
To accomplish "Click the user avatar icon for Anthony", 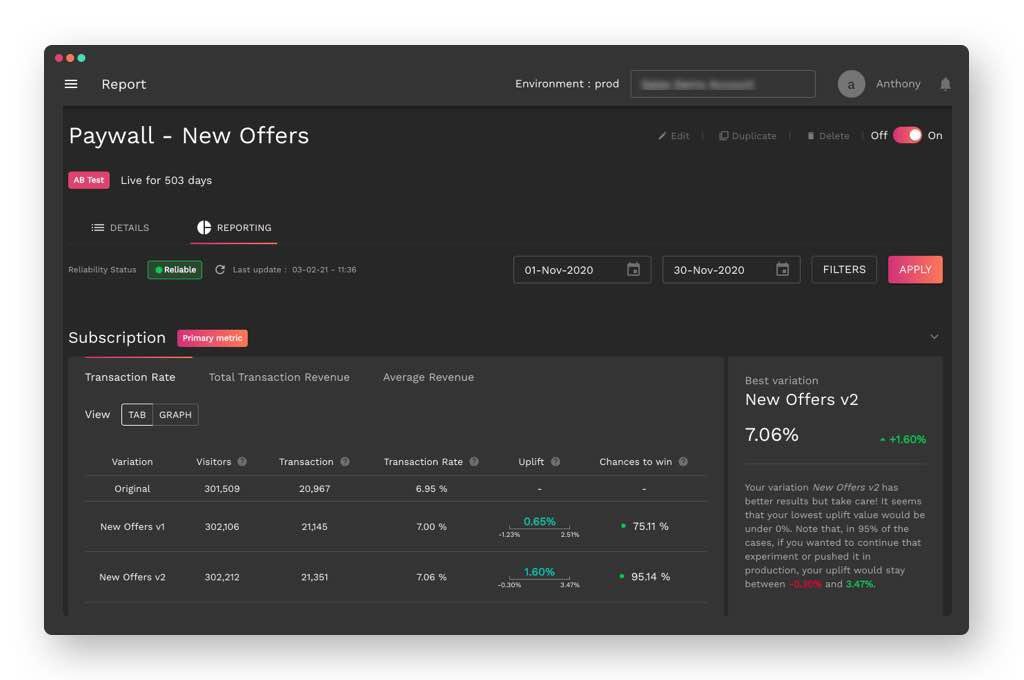I will (851, 84).
